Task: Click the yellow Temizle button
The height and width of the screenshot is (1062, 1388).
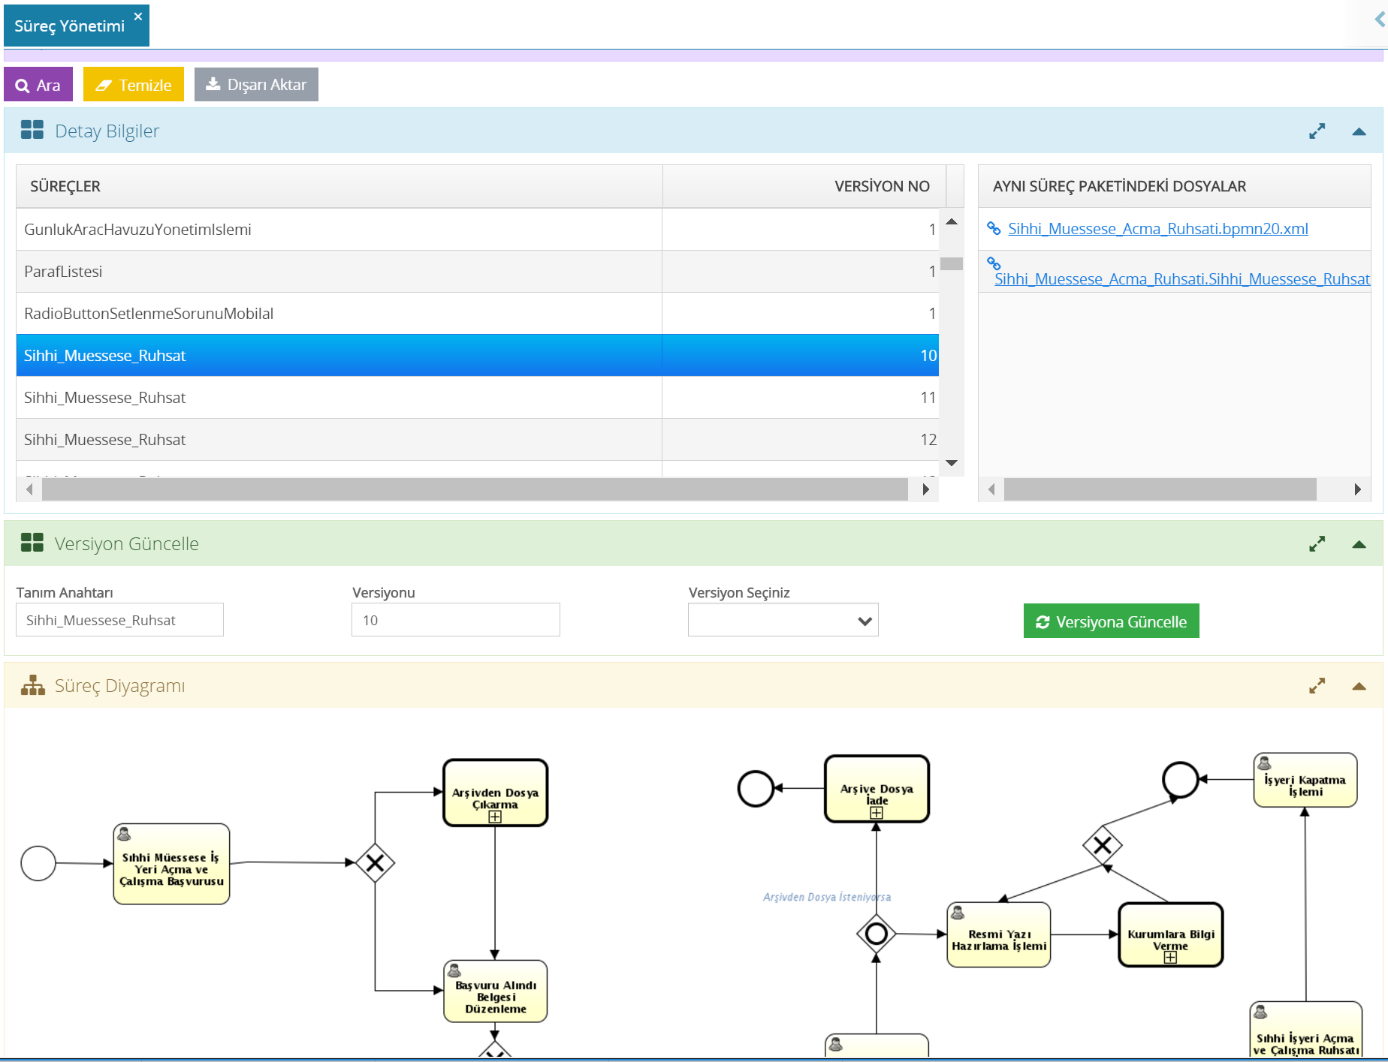Action: point(134,85)
